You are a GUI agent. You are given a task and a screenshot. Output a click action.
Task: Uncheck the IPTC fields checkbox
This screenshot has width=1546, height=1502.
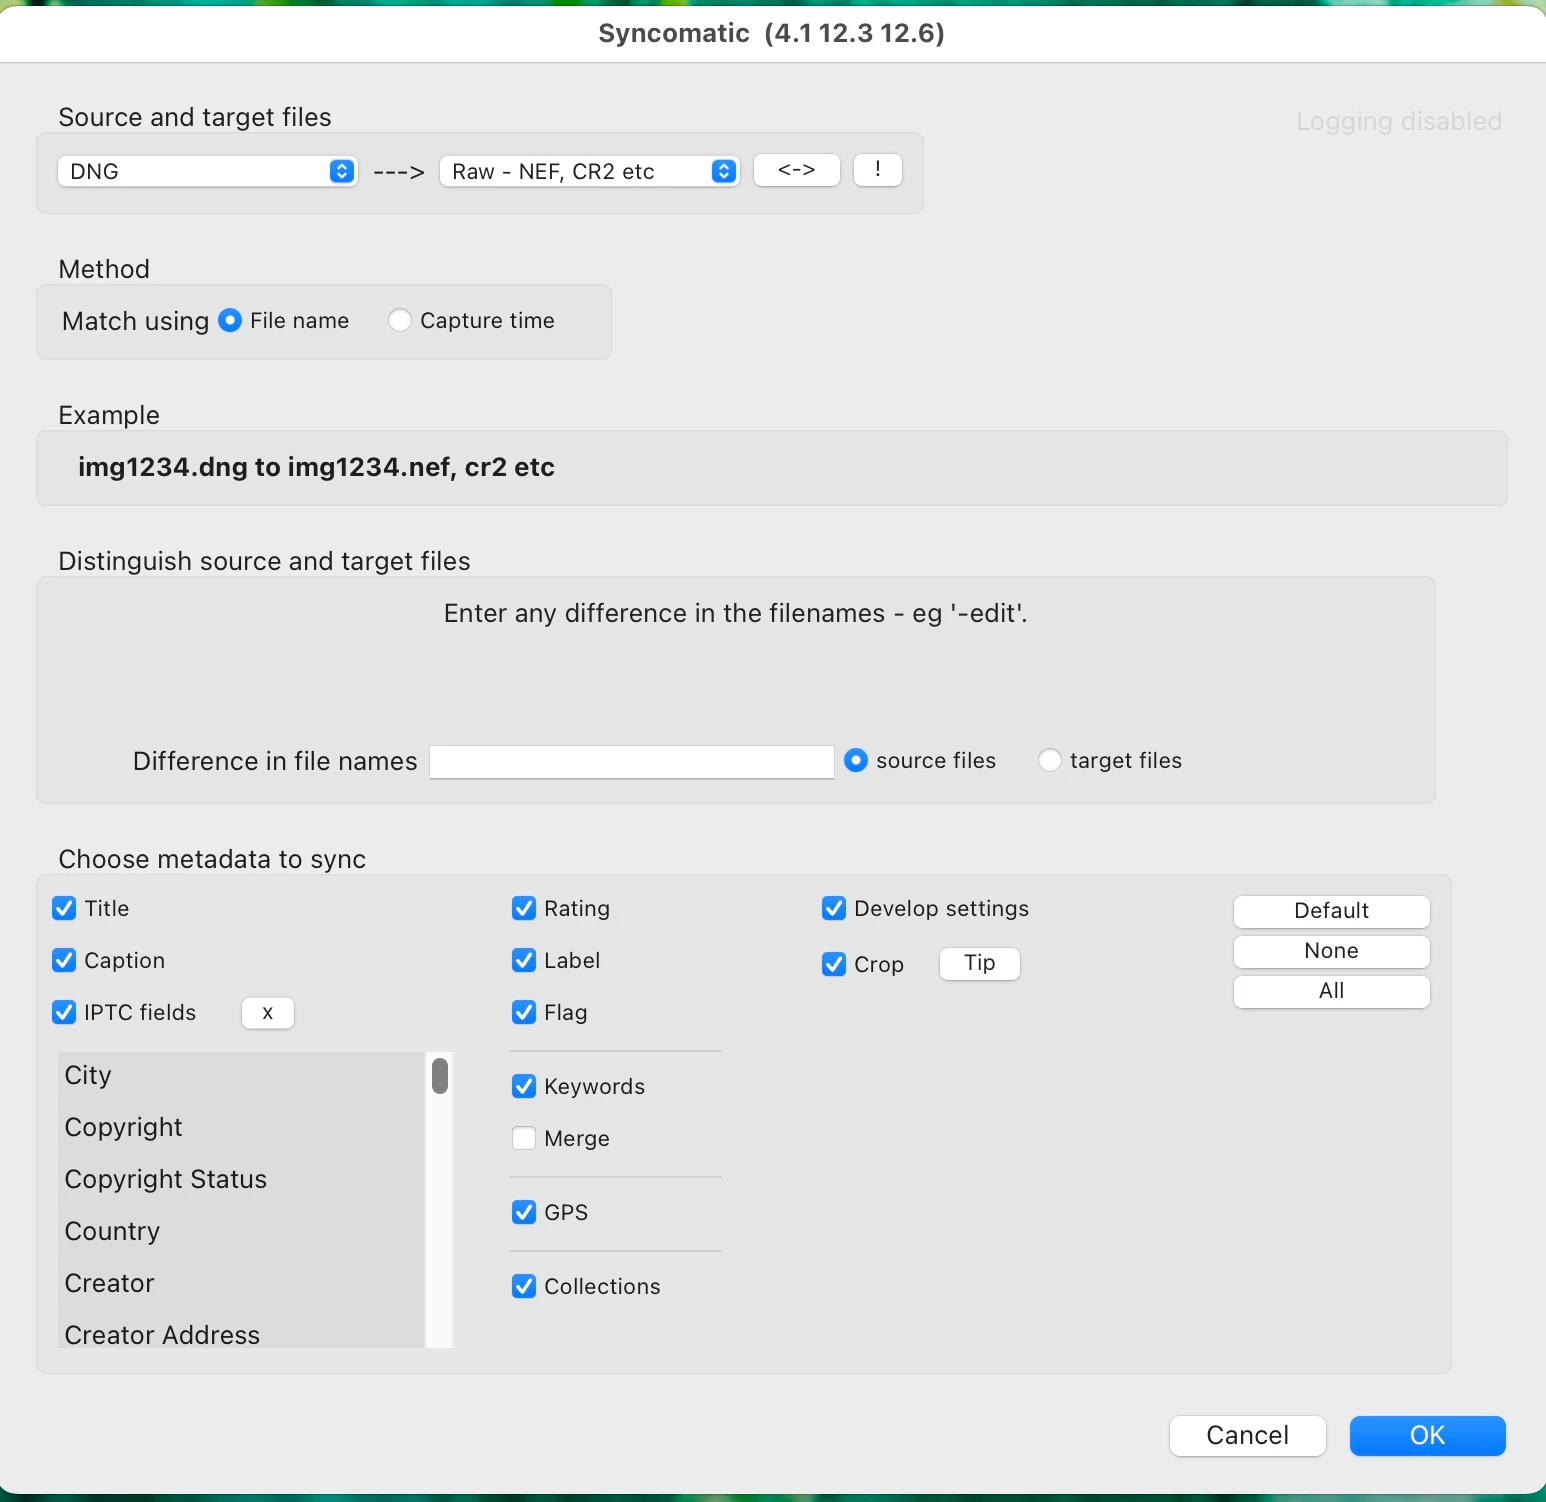click(64, 1012)
